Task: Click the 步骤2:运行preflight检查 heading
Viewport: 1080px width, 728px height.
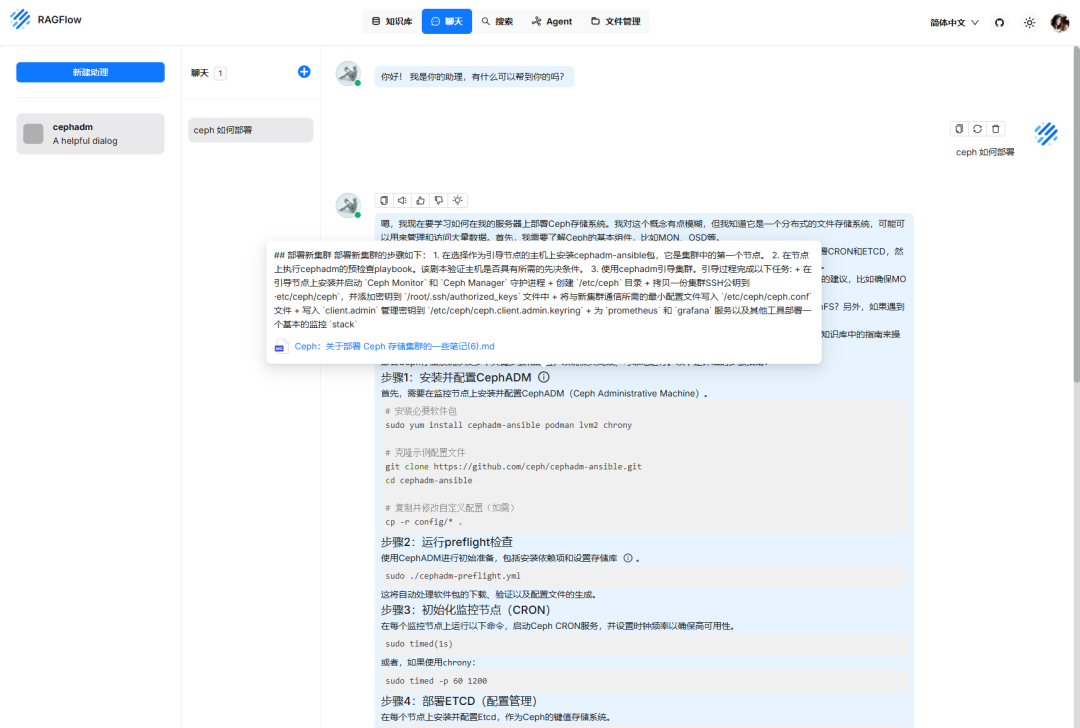Action: tap(447, 542)
